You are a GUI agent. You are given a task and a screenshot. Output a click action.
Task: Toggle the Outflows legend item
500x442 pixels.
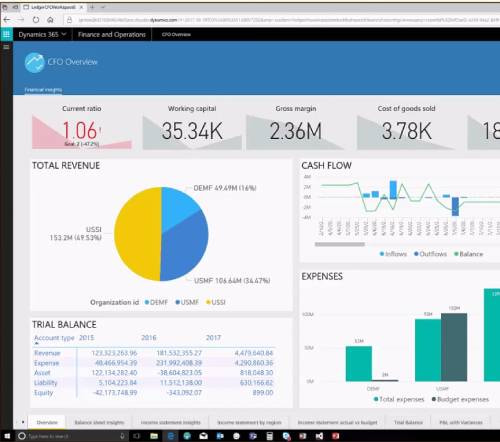coord(430,254)
